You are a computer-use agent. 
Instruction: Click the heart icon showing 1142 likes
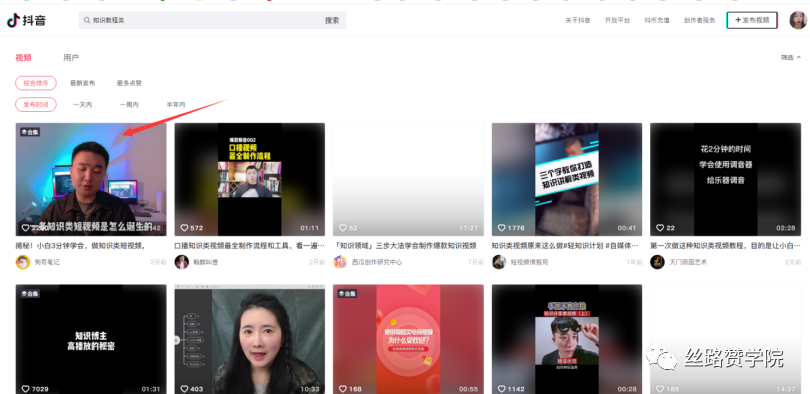[501, 389]
